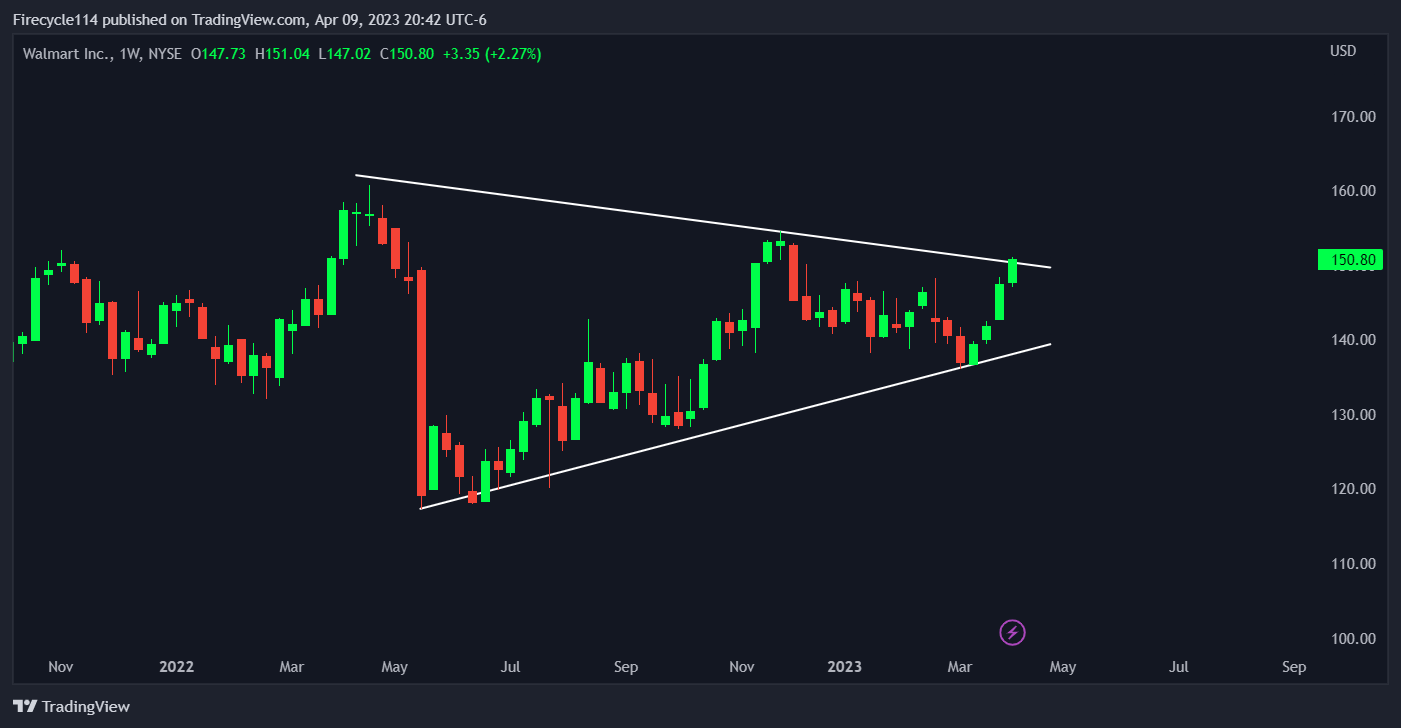
Task: Click the '2023' label on time axis
Action: point(845,667)
